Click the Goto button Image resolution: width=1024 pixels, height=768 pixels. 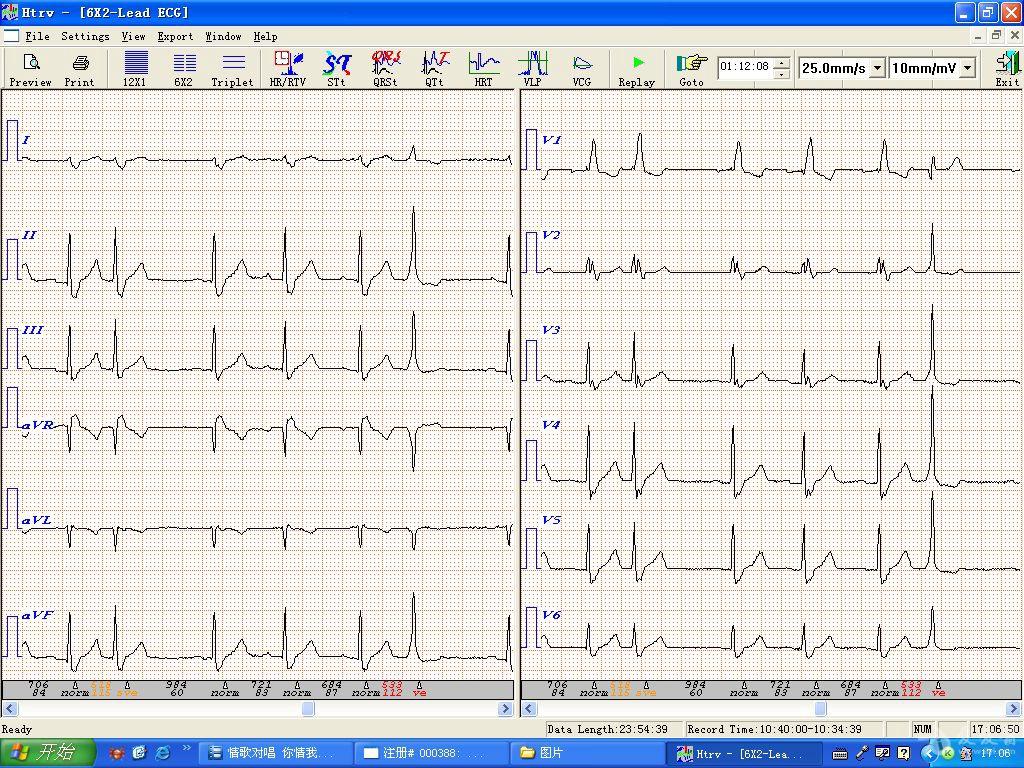691,69
